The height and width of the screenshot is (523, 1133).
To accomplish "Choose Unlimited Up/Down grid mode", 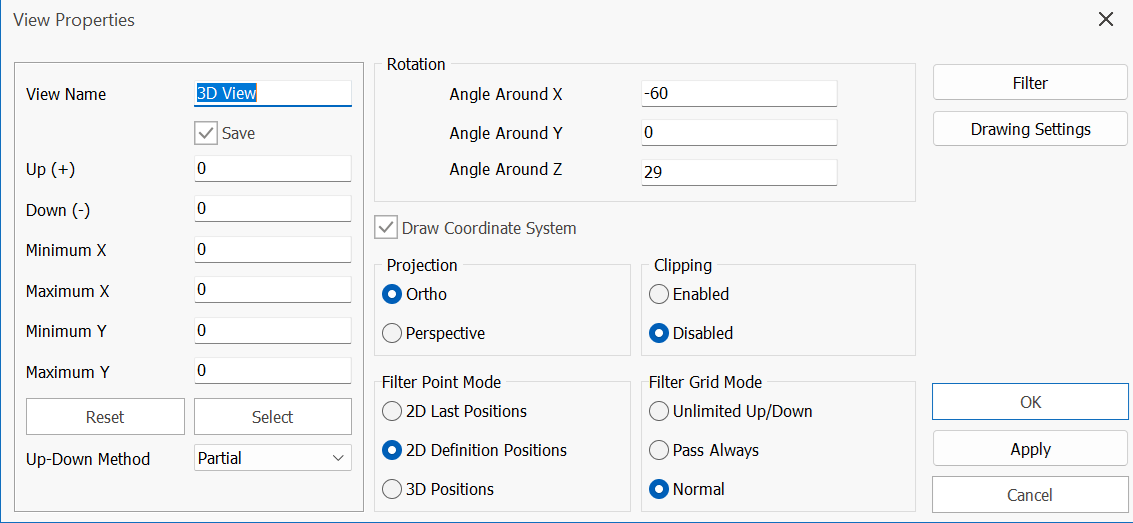I will (x=659, y=411).
